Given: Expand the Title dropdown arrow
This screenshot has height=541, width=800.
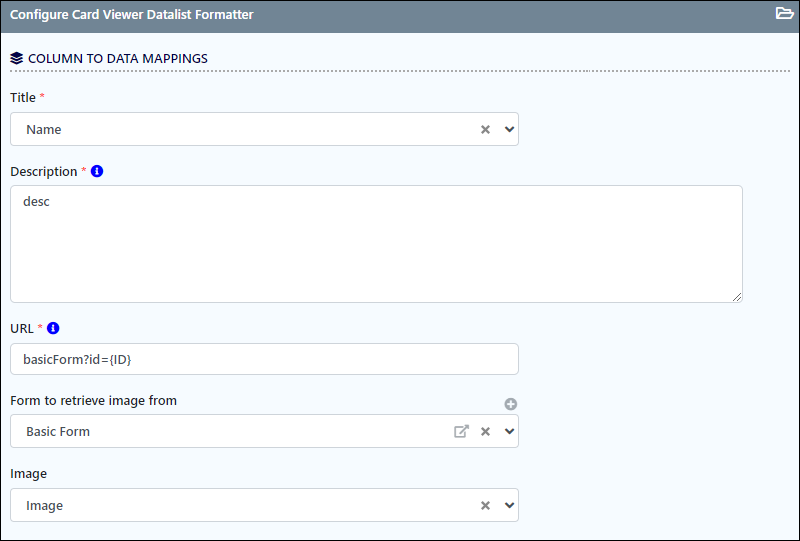Looking at the screenshot, I should (509, 130).
